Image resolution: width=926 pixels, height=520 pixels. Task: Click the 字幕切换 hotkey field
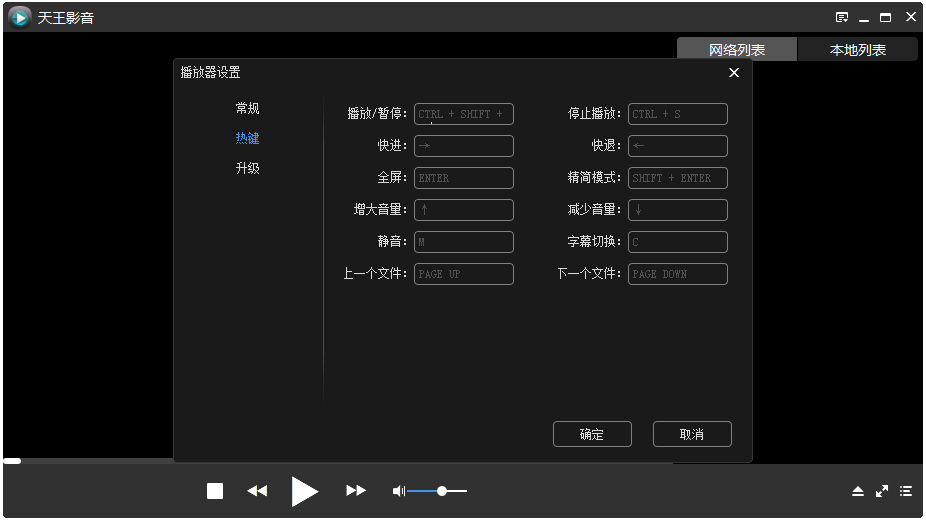[678, 241]
